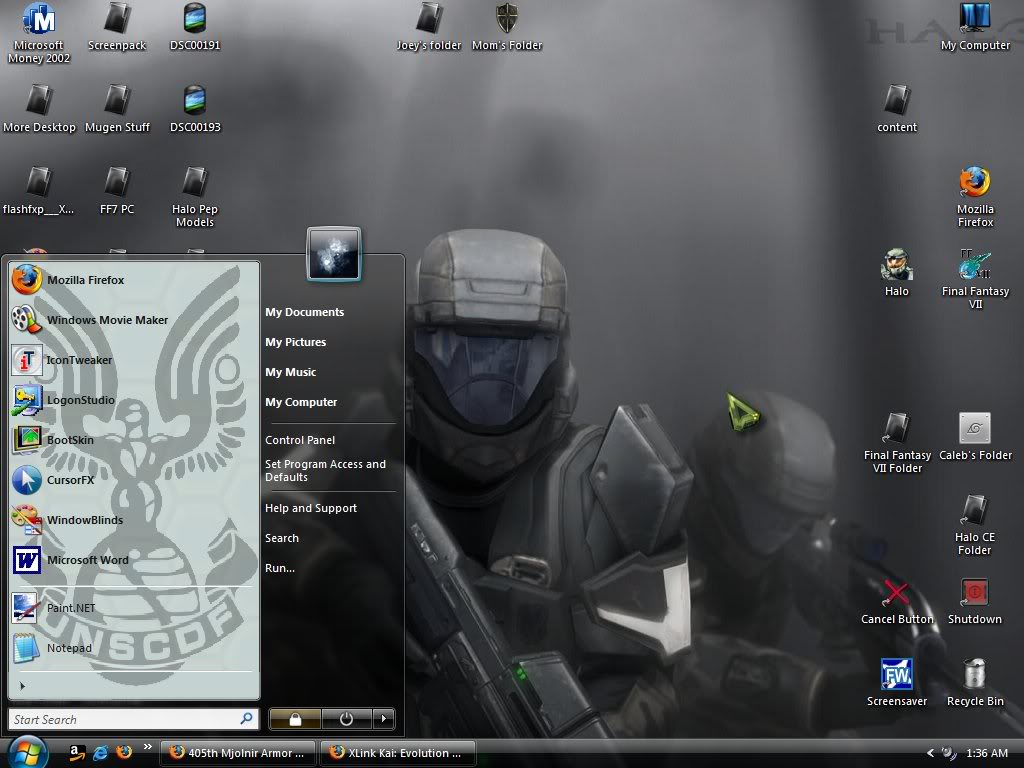Select IconTweaker in the Start menu
Viewport: 1024px width, 768px height.
(134, 360)
